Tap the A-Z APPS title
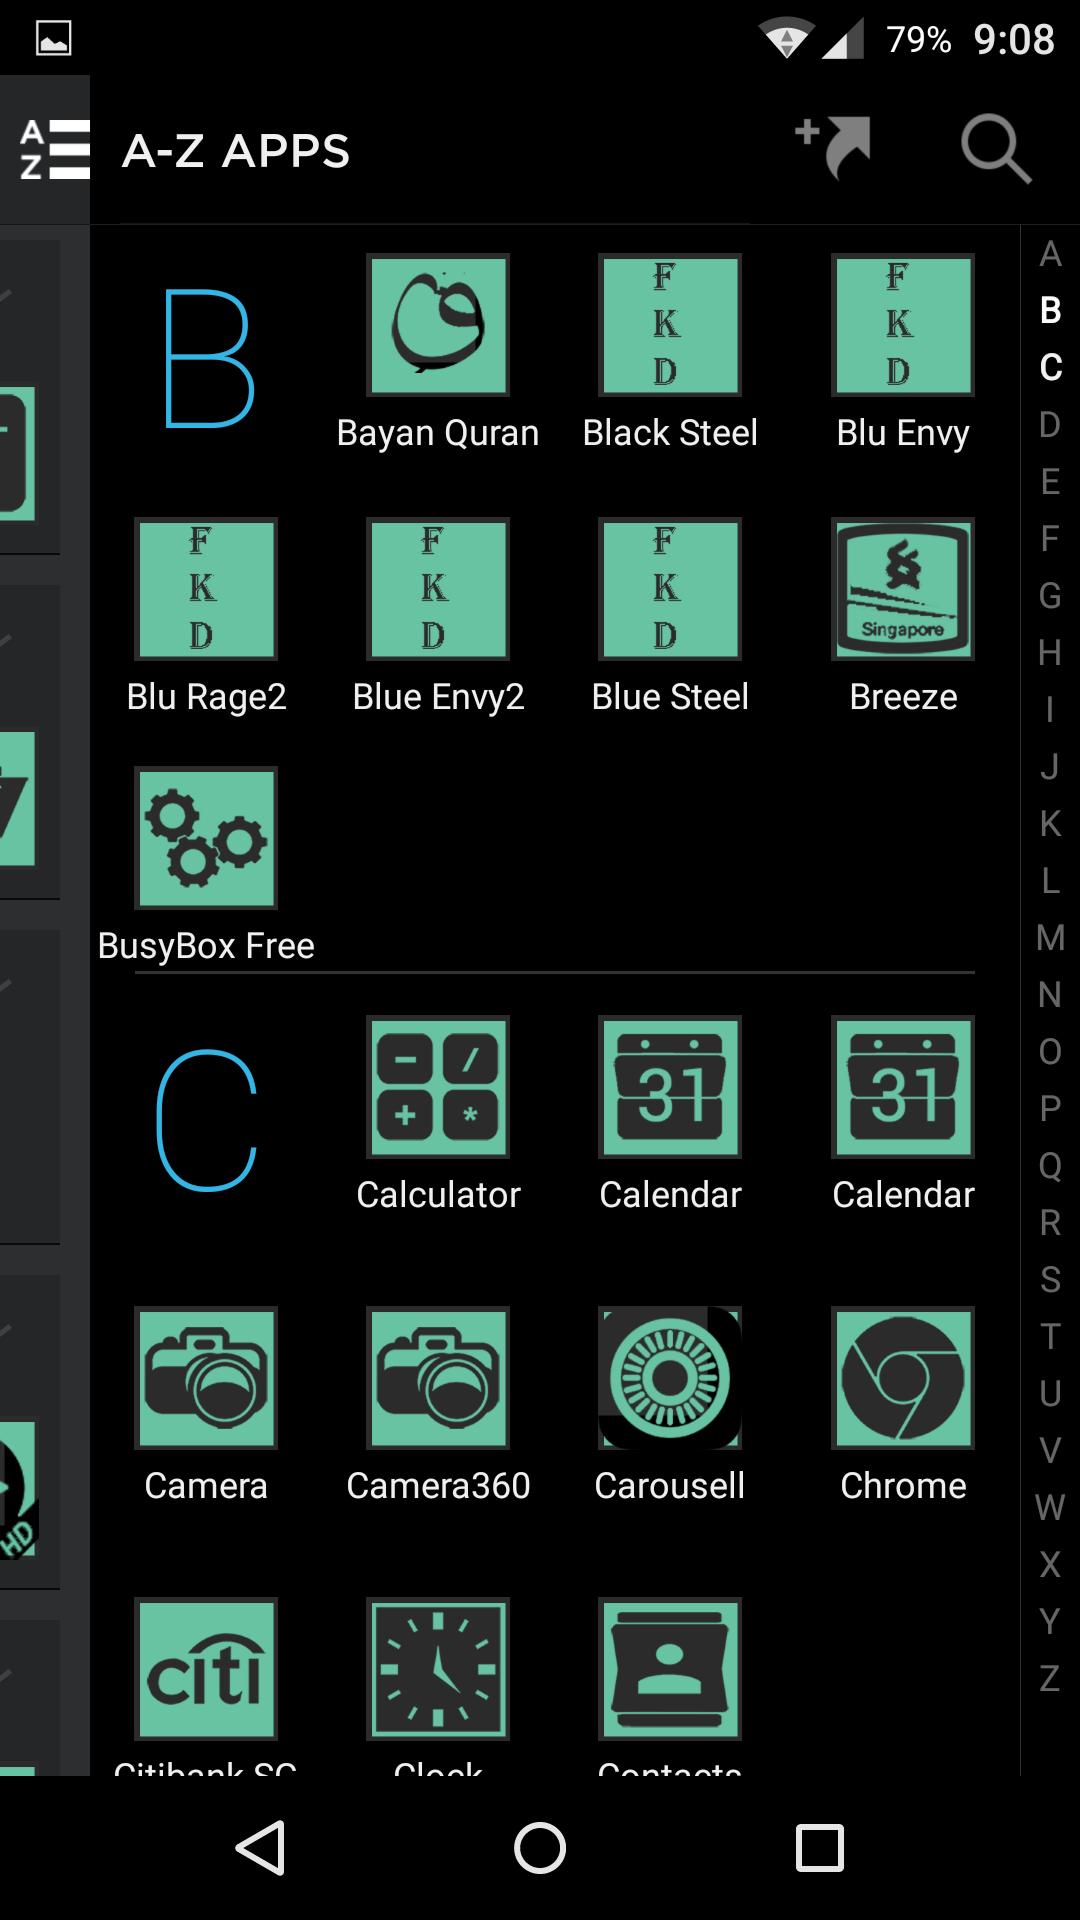This screenshot has height=1920, width=1080. [x=236, y=151]
